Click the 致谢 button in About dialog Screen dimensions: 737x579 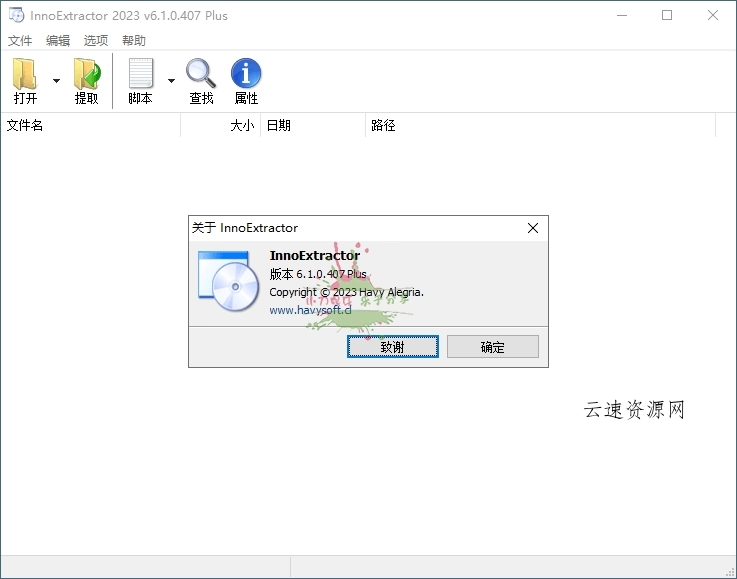click(x=393, y=347)
